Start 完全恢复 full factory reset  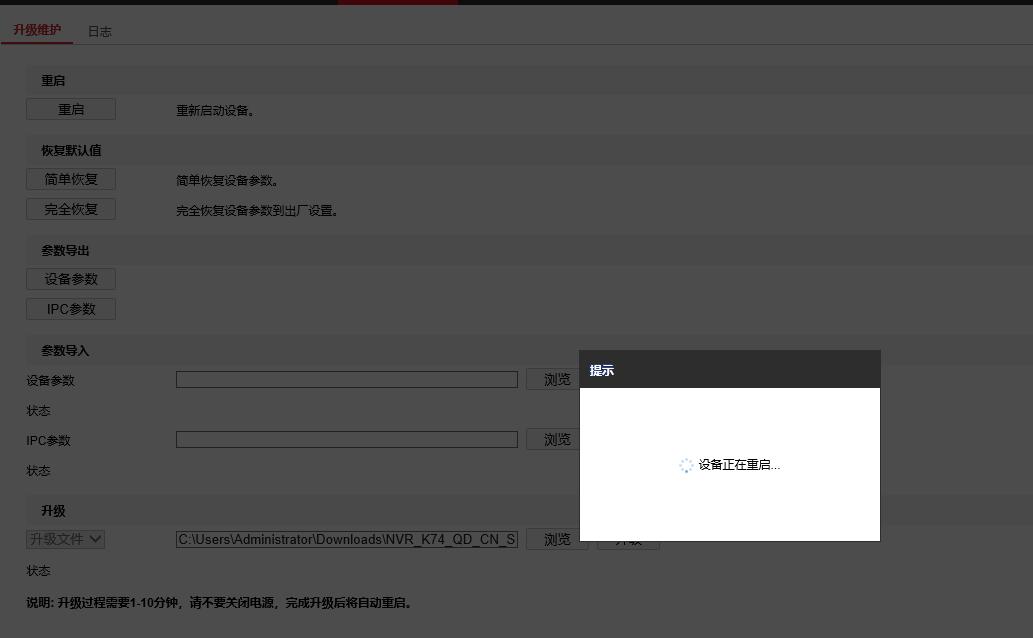[70, 209]
